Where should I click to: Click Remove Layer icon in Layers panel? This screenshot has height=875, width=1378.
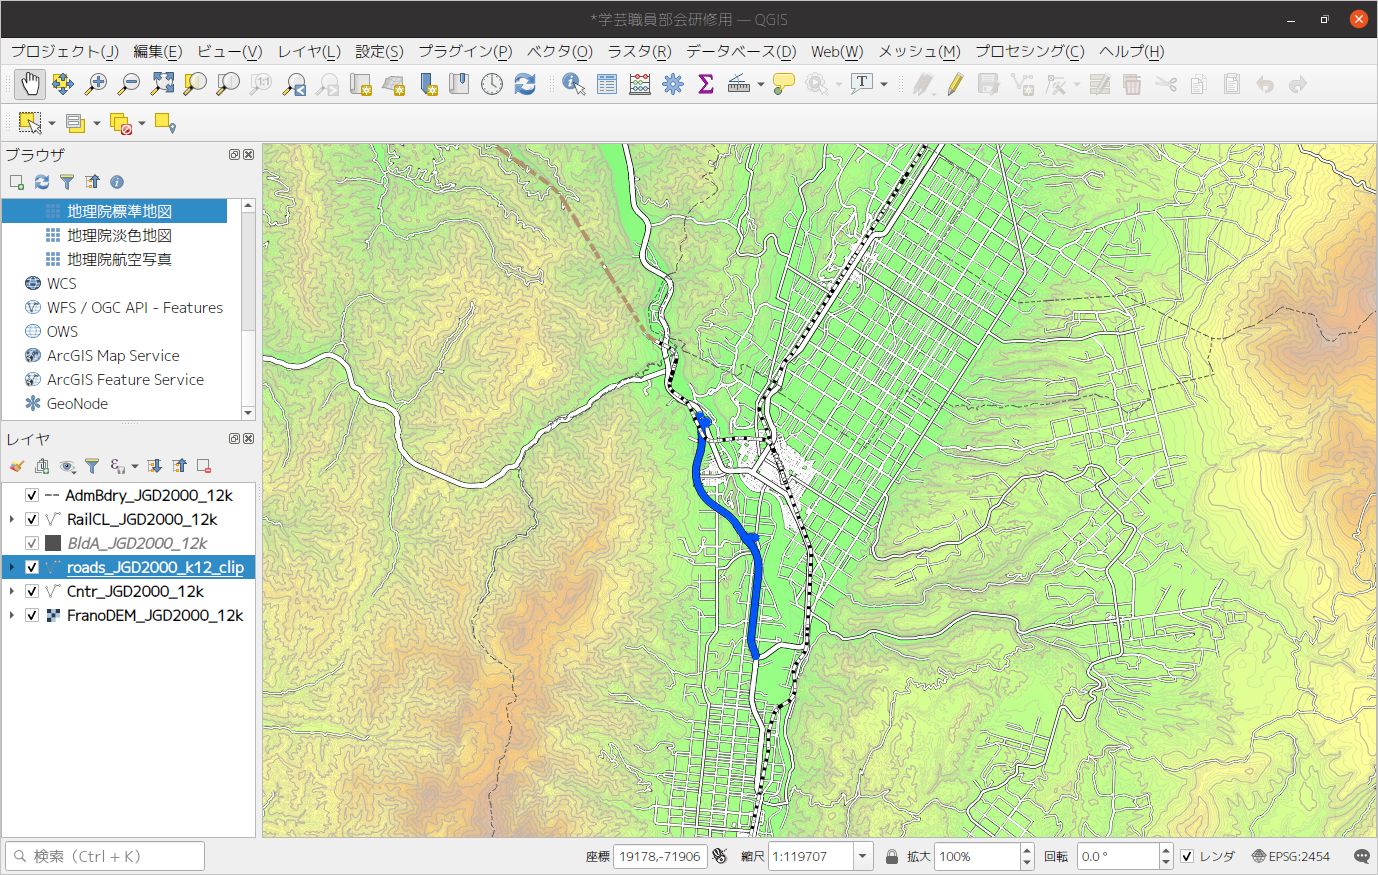coord(204,466)
